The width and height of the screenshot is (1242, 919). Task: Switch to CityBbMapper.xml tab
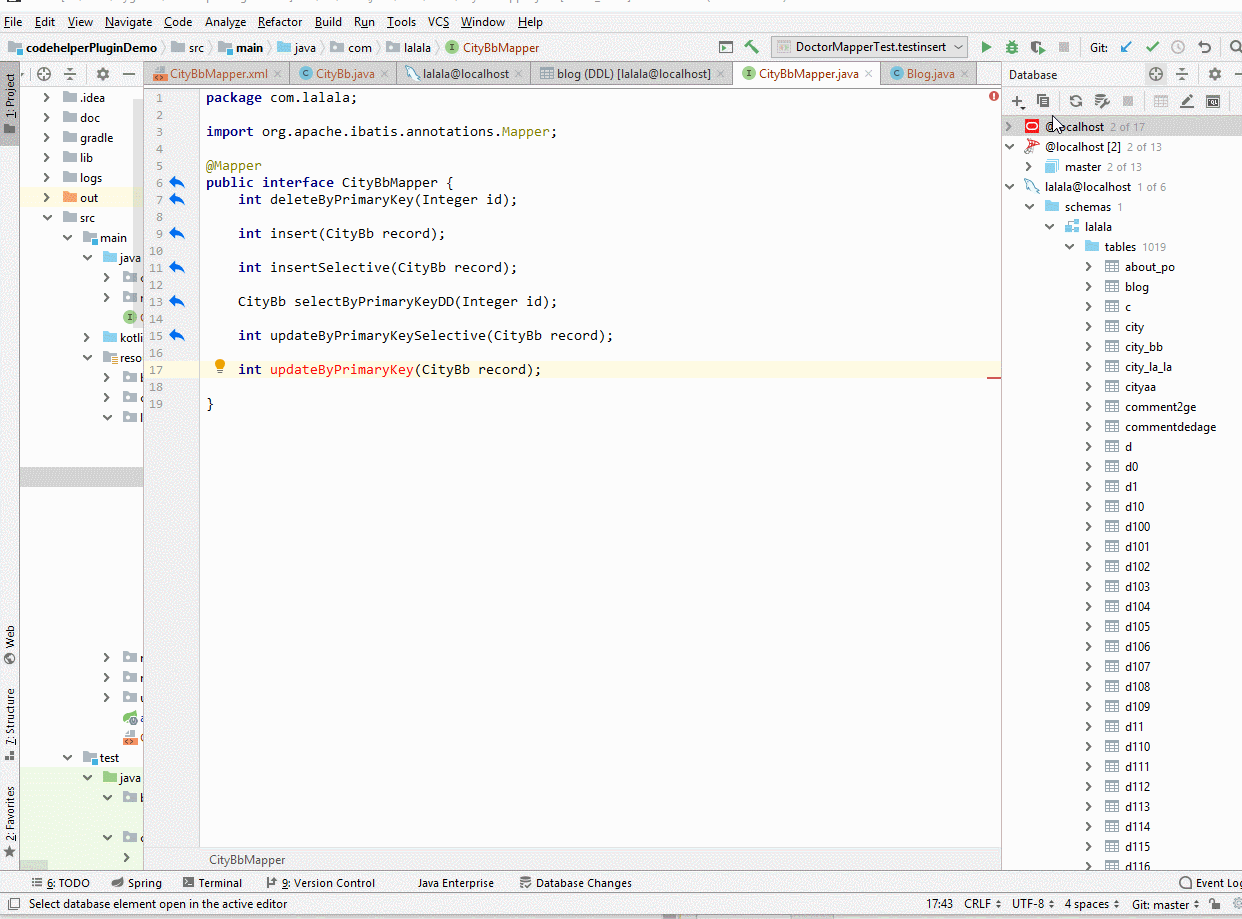pyautogui.click(x=218, y=73)
